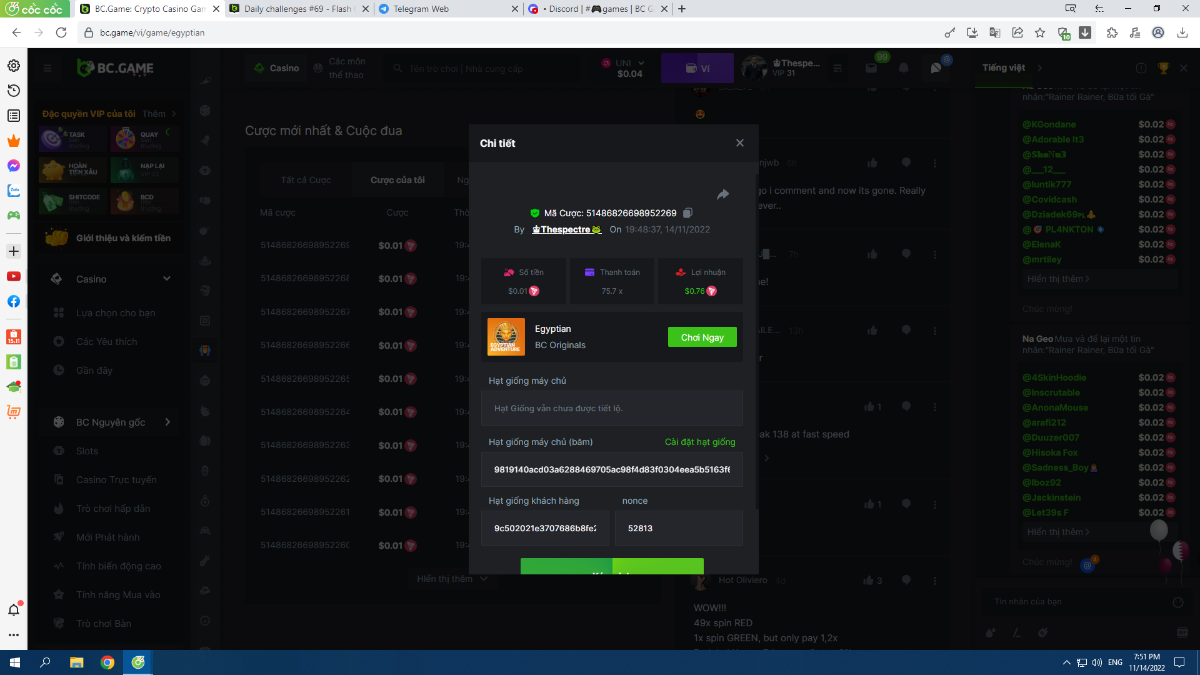Open Thespectre's profile link in the dialog
The width and height of the screenshot is (1200, 675).
[564, 229]
